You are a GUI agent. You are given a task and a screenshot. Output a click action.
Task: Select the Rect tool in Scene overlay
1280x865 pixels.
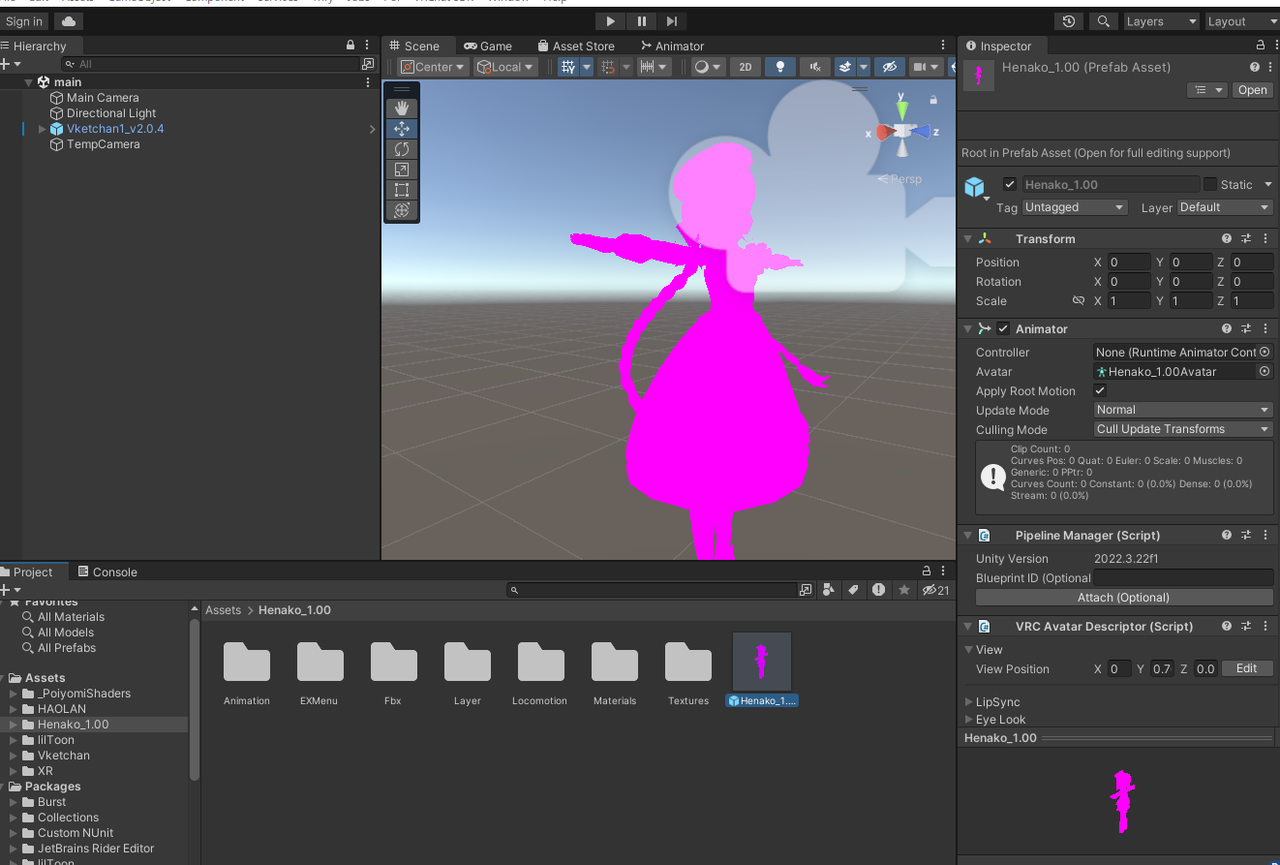402,190
